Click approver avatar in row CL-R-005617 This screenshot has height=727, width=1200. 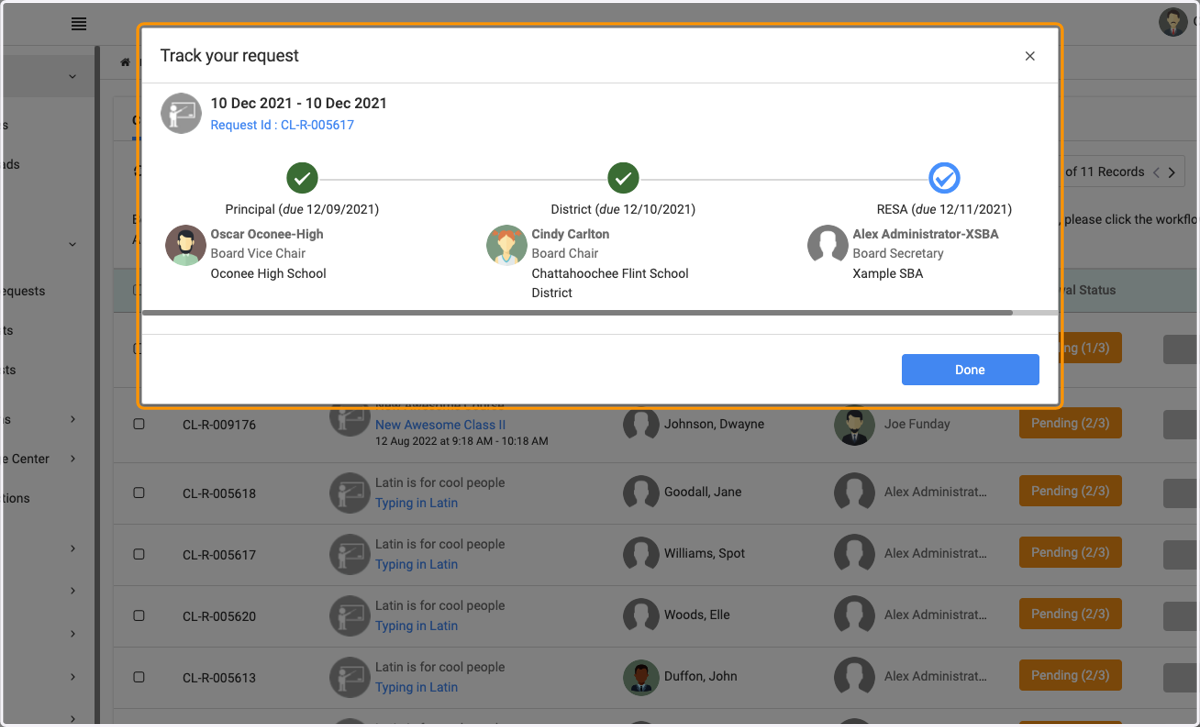click(853, 553)
